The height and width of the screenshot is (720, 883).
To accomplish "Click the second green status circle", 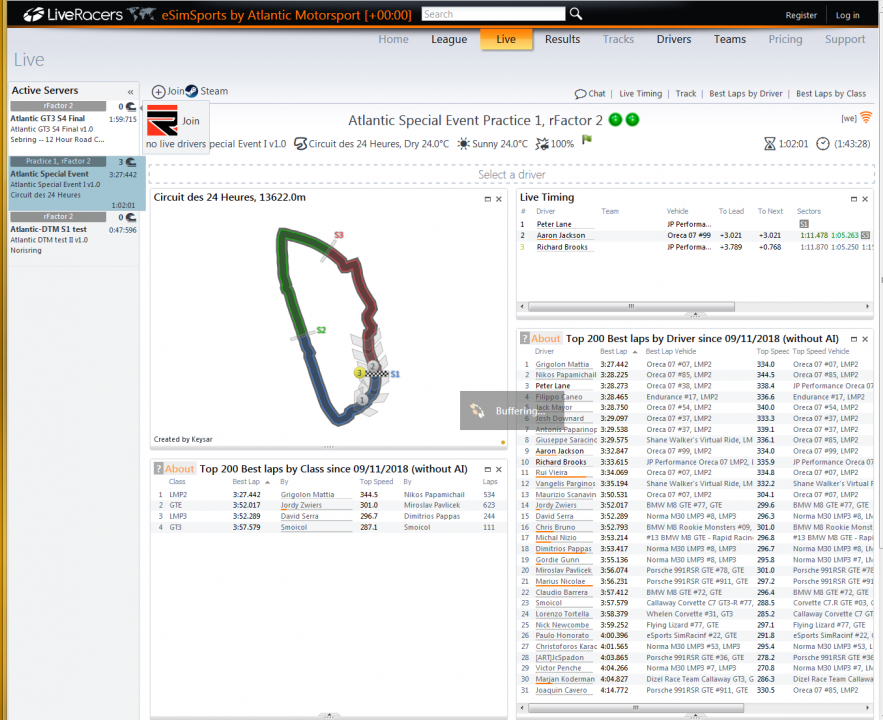I will tap(632, 119).
